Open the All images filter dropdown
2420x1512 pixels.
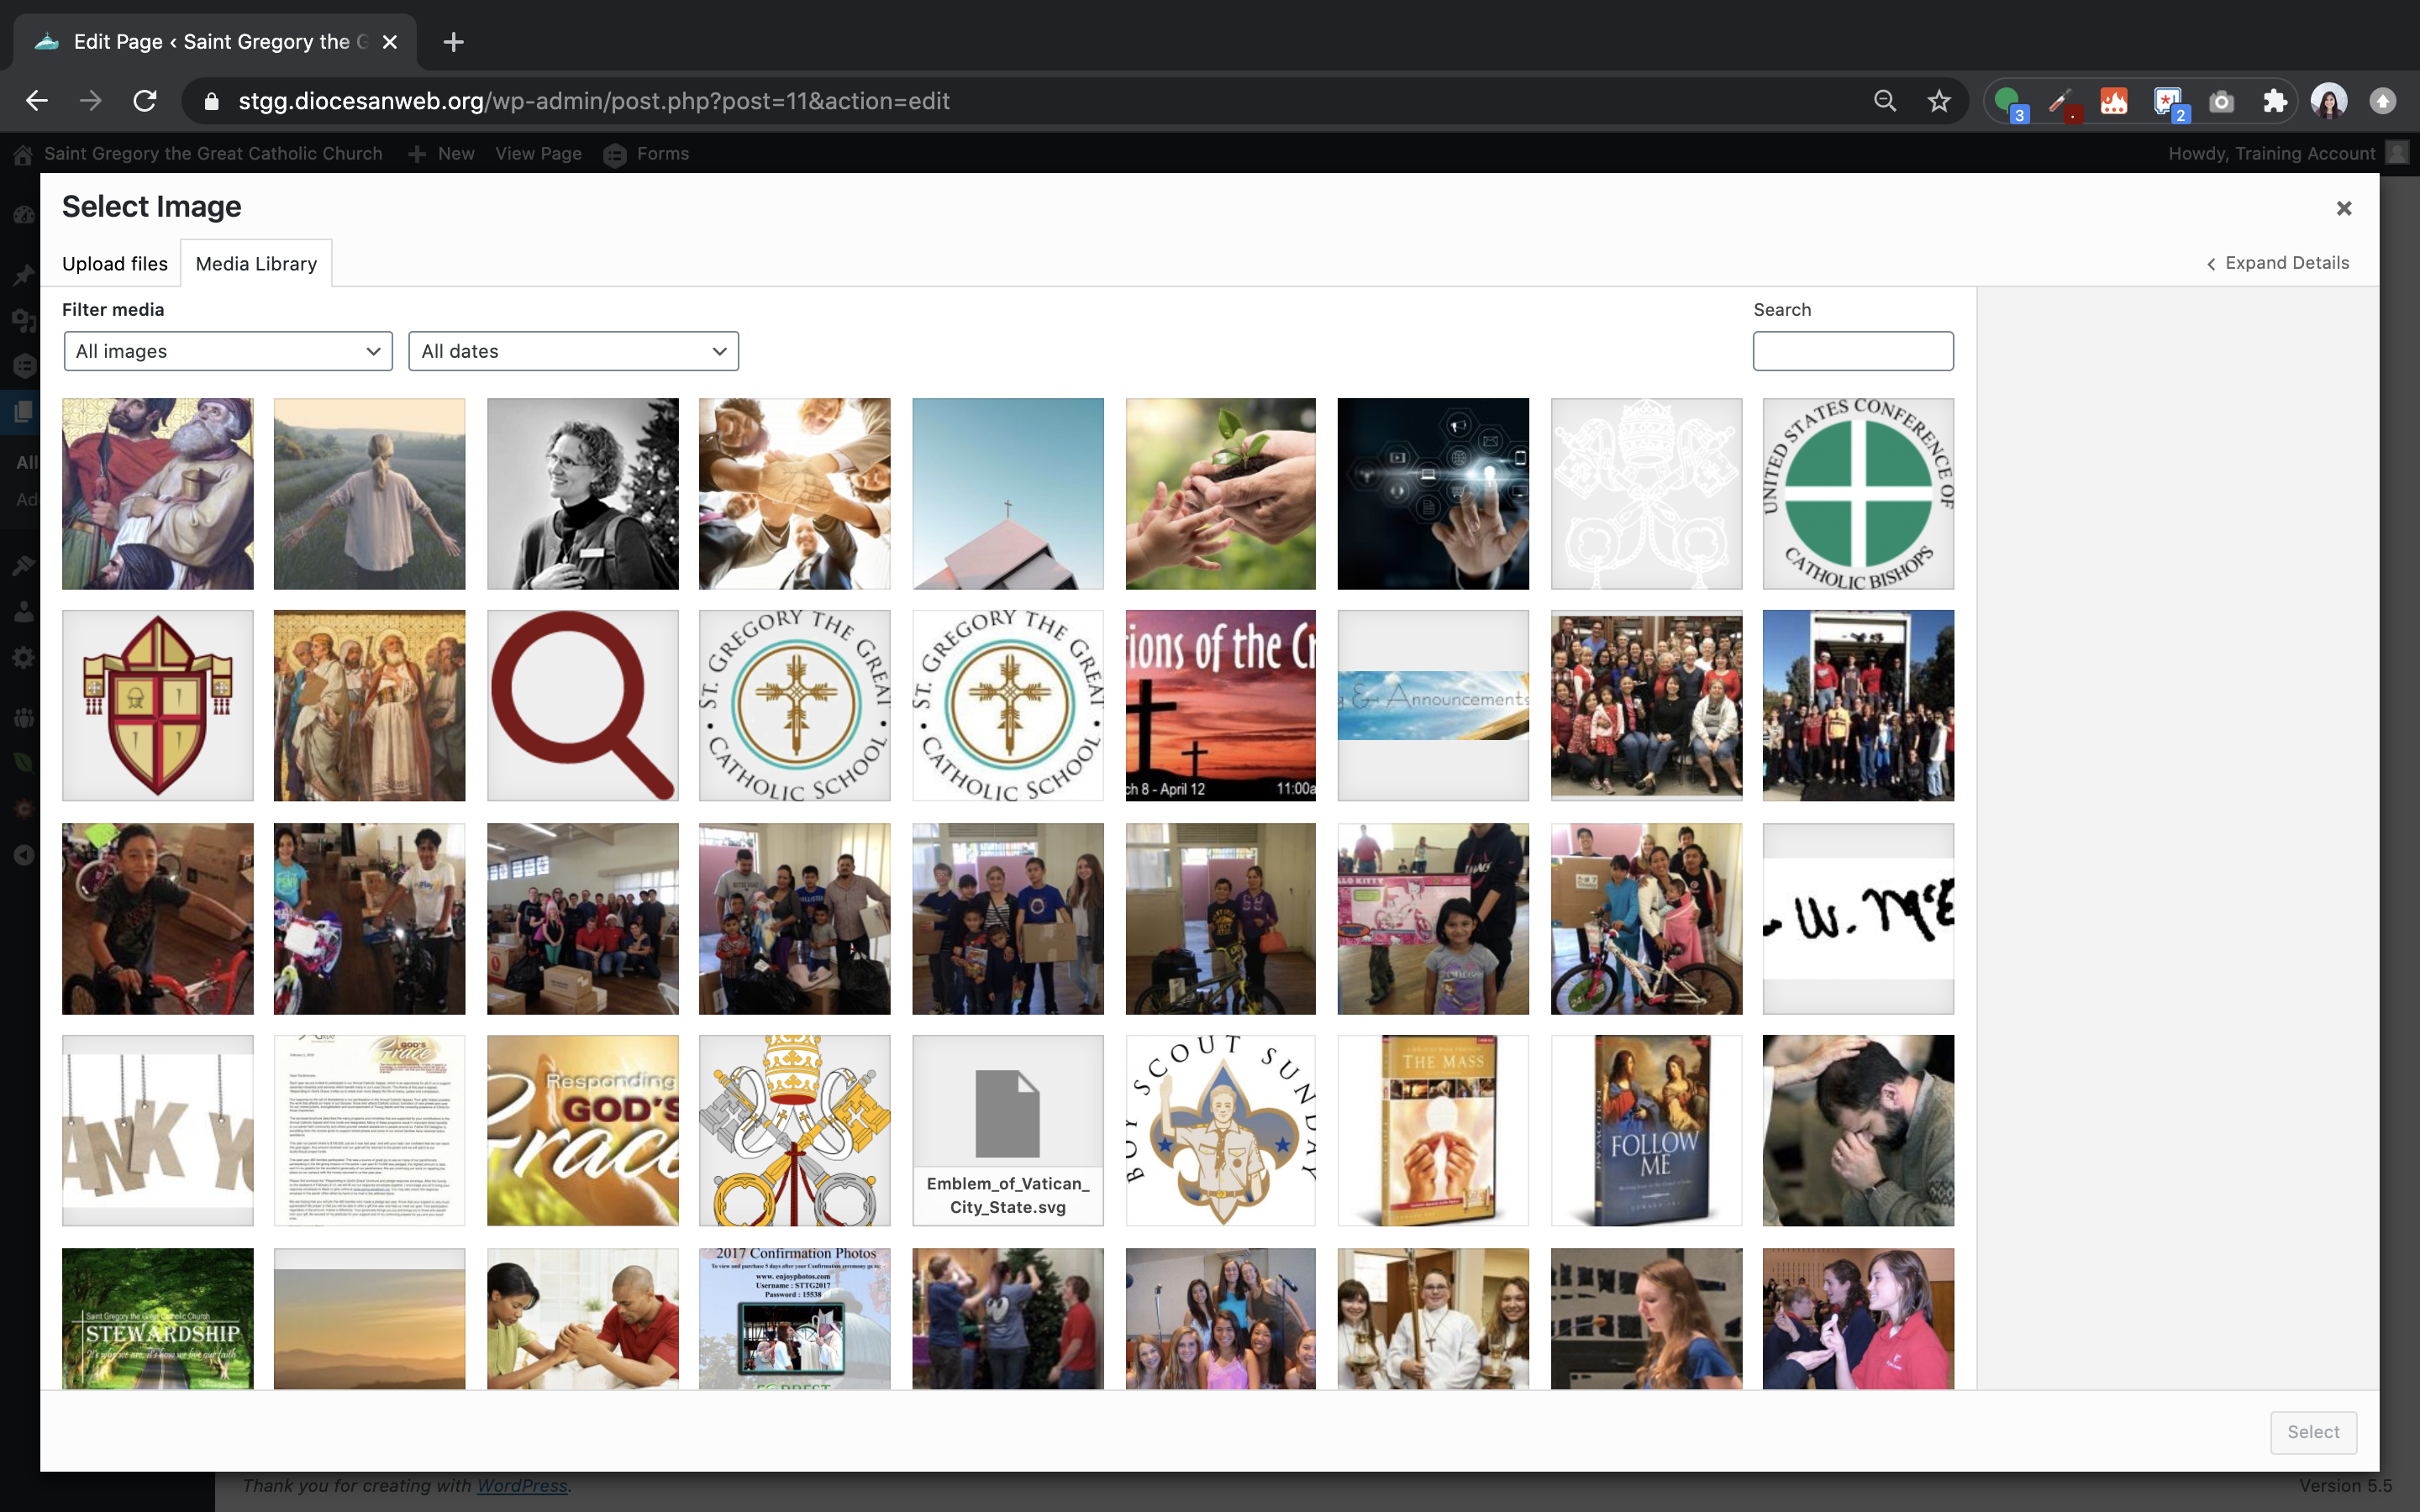(x=228, y=351)
